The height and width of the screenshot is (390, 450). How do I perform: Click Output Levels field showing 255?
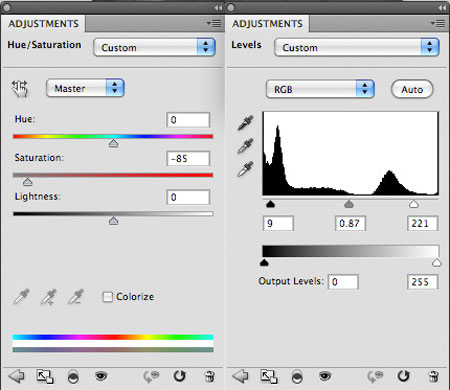tap(422, 282)
